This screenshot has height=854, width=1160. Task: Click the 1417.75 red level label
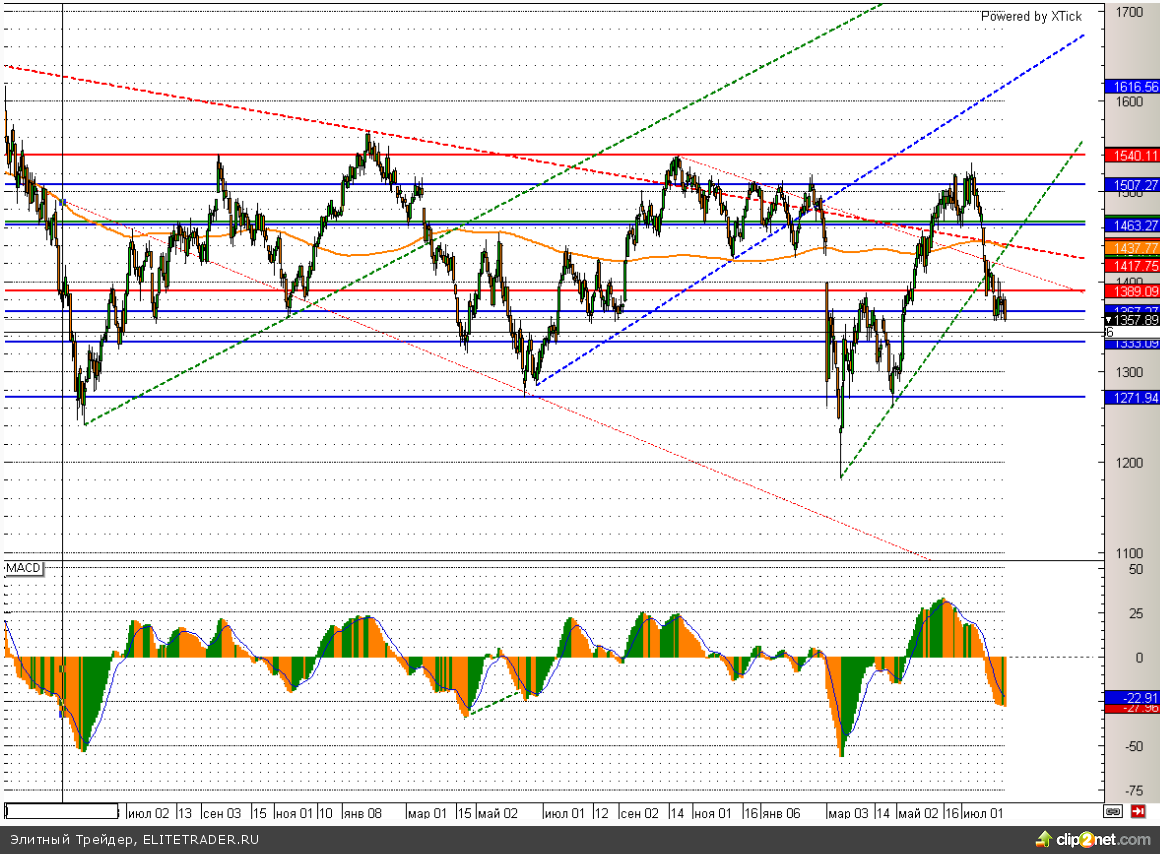(1132, 265)
